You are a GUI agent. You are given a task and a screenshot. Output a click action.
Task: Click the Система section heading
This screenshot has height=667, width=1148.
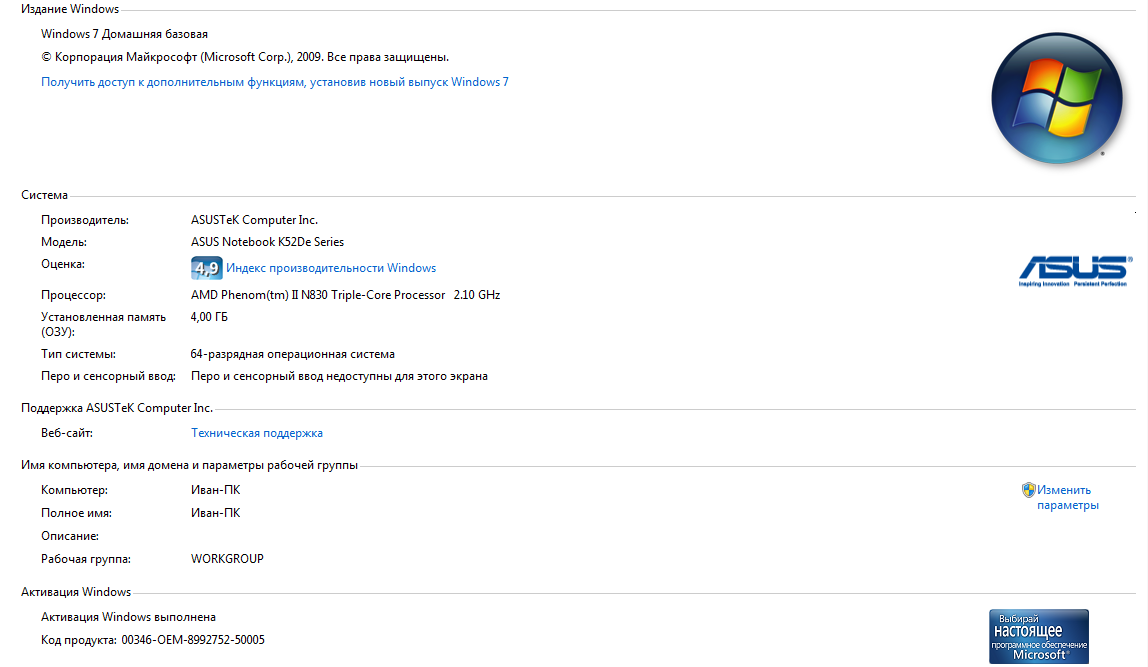click(45, 195)
